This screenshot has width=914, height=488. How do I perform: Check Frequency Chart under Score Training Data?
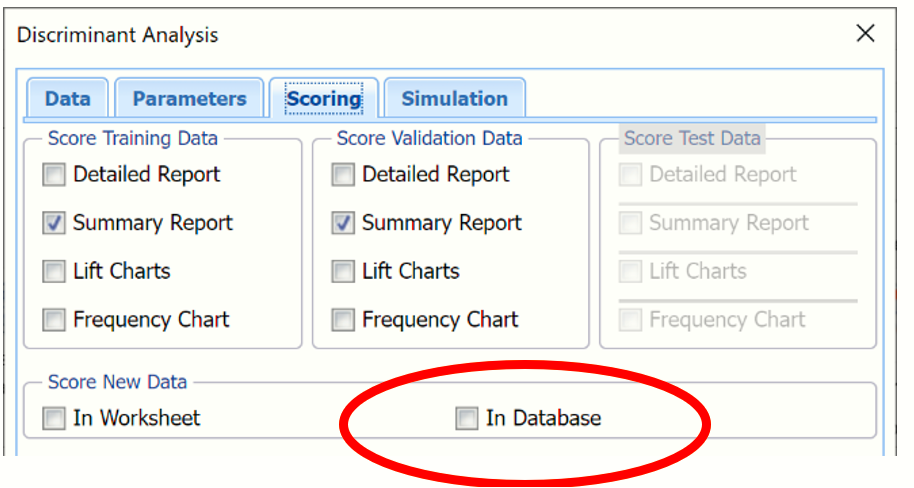pos(54,320)
